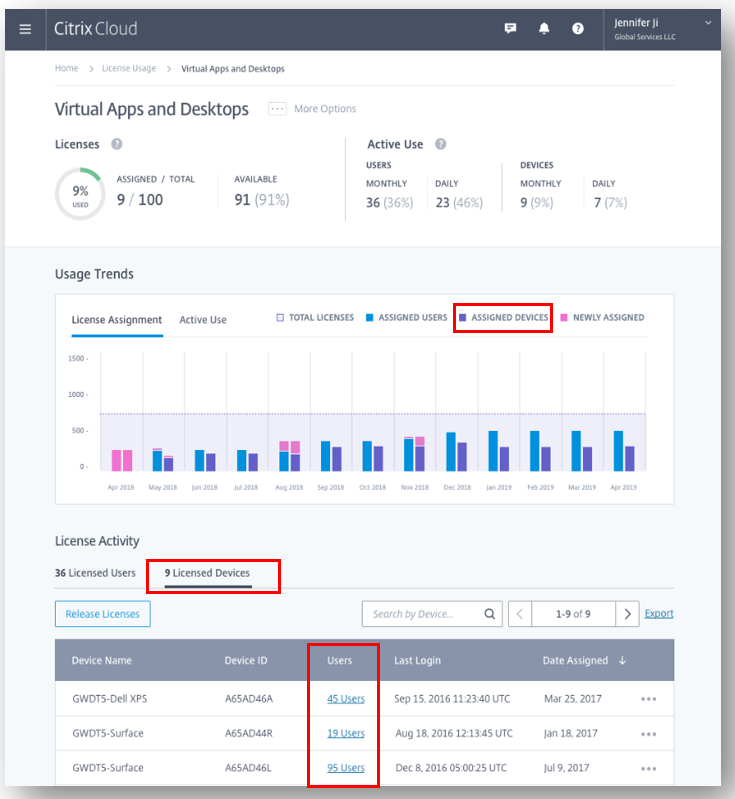Click the Apr 2019 assigned users bar
Viewport: 735px width, 799px height.
(618, 451)
